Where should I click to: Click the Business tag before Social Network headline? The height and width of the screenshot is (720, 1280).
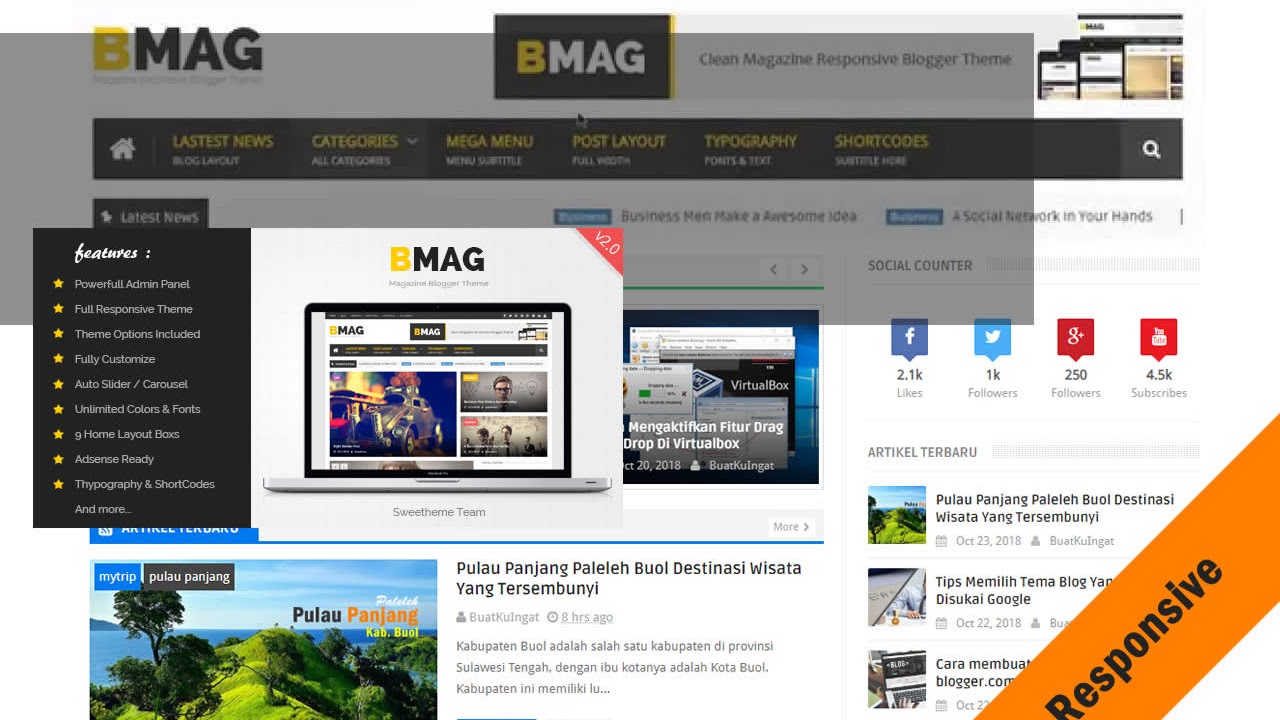coord(914,216)
